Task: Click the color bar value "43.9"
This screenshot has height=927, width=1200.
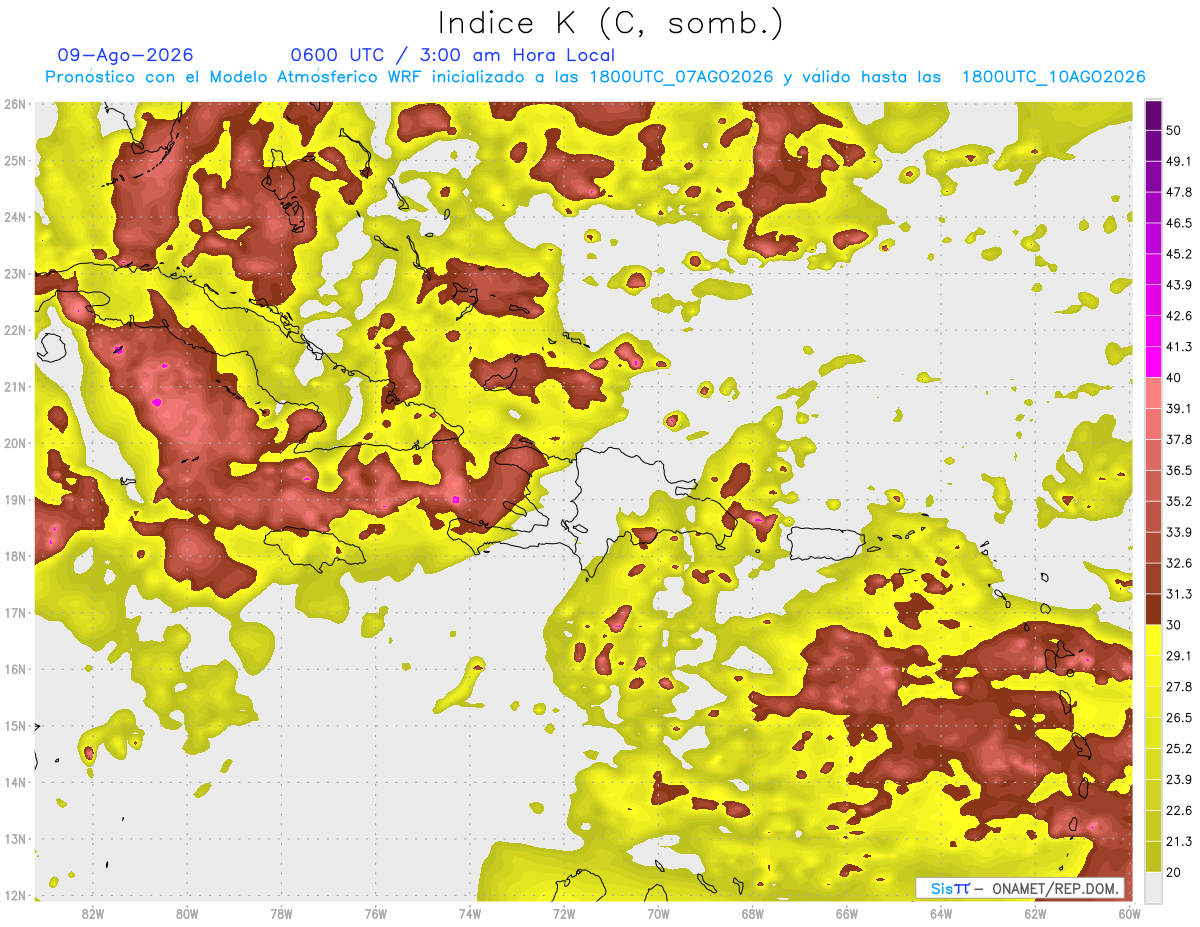Action: 1179,285
